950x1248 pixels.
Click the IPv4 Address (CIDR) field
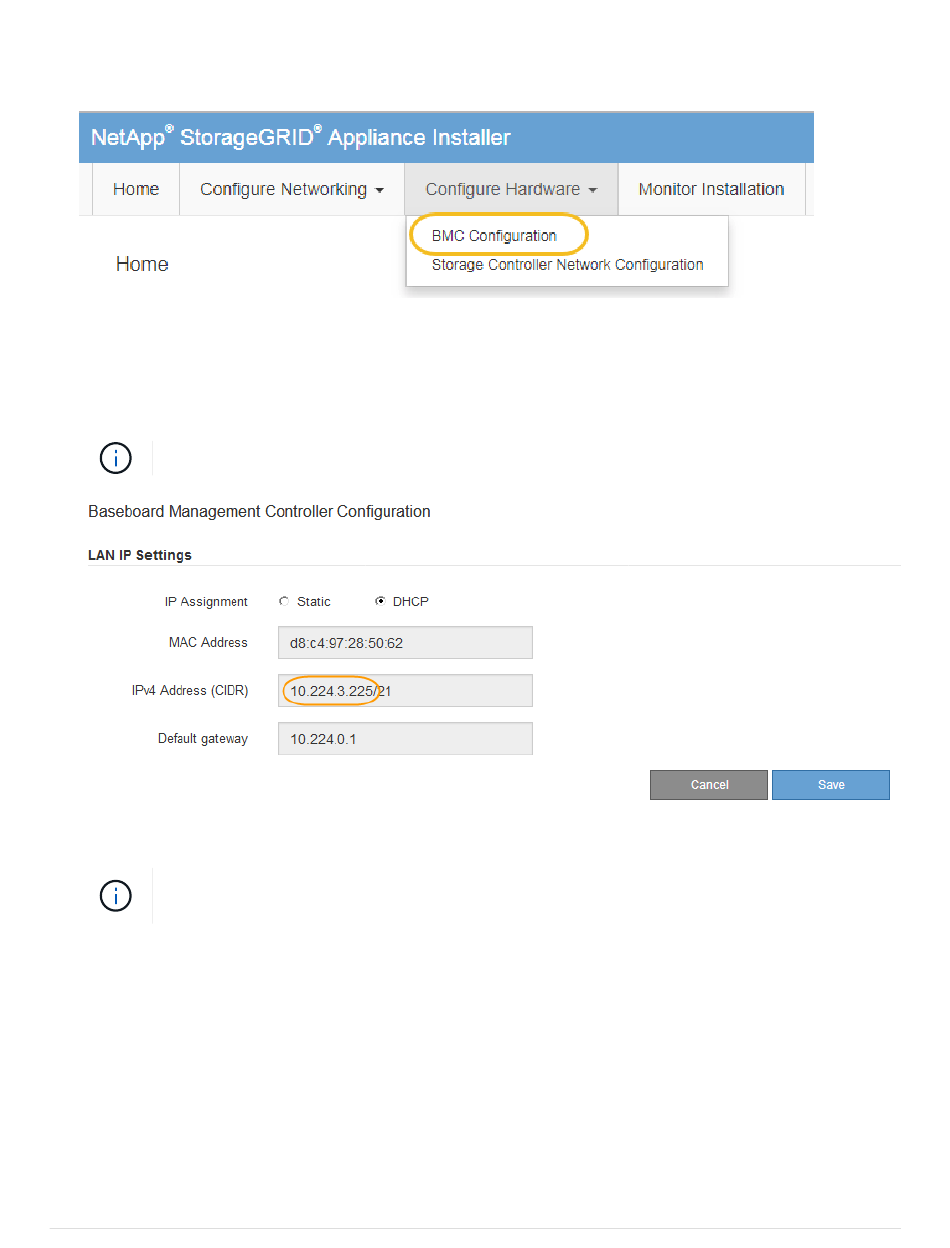pos(405,691)
